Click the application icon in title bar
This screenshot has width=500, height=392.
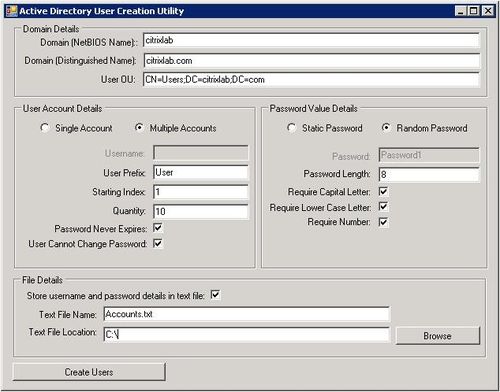tap(12, 11)
